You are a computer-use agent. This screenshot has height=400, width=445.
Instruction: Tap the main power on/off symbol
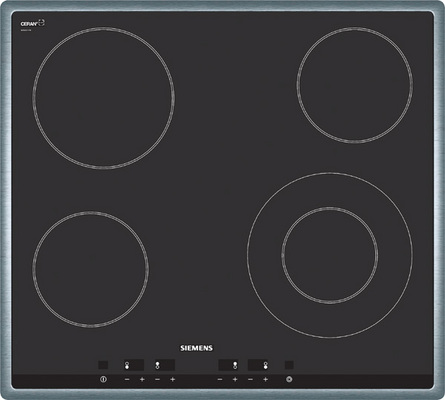point(103,379)
